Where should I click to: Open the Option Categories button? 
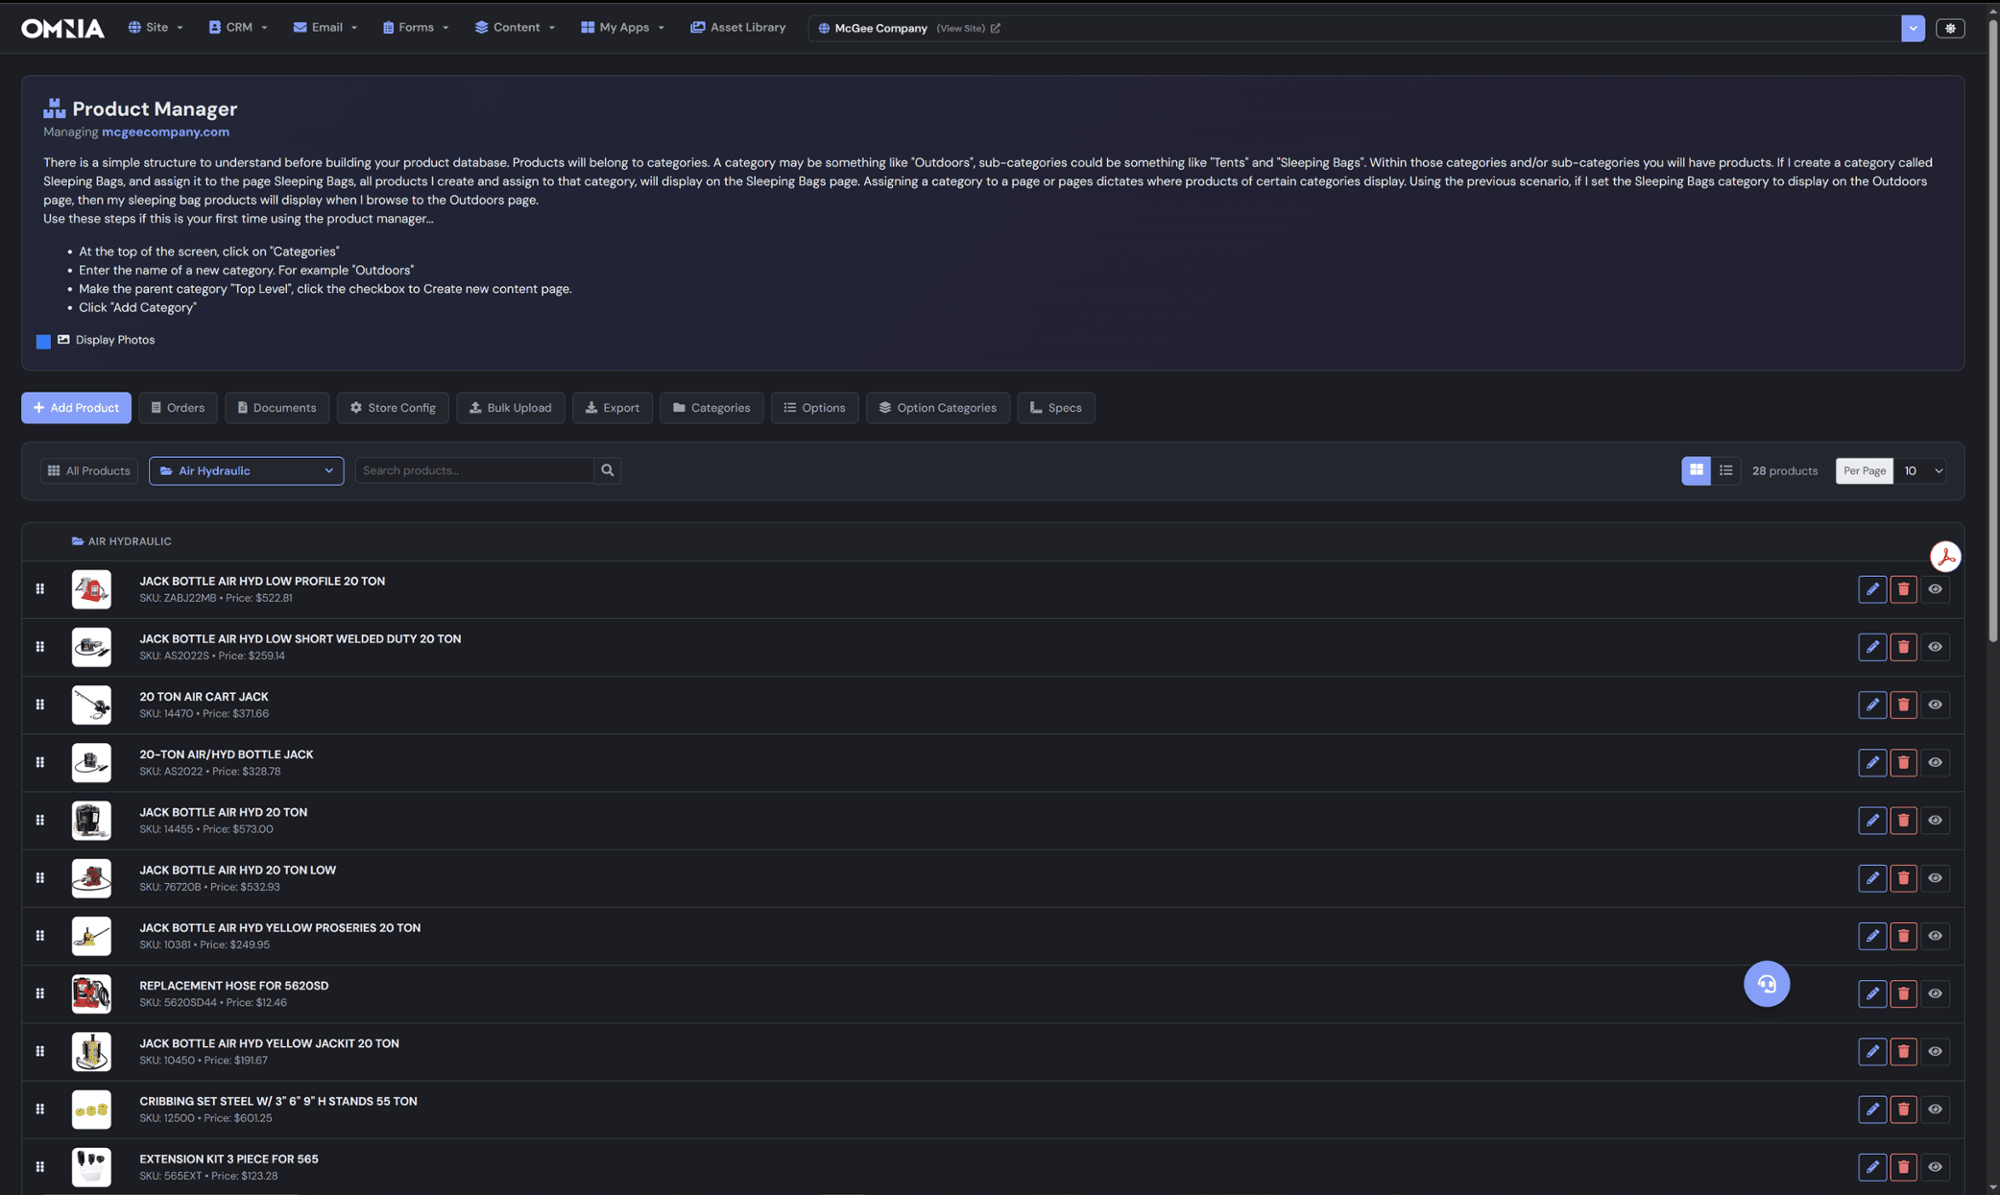[937, 408]
